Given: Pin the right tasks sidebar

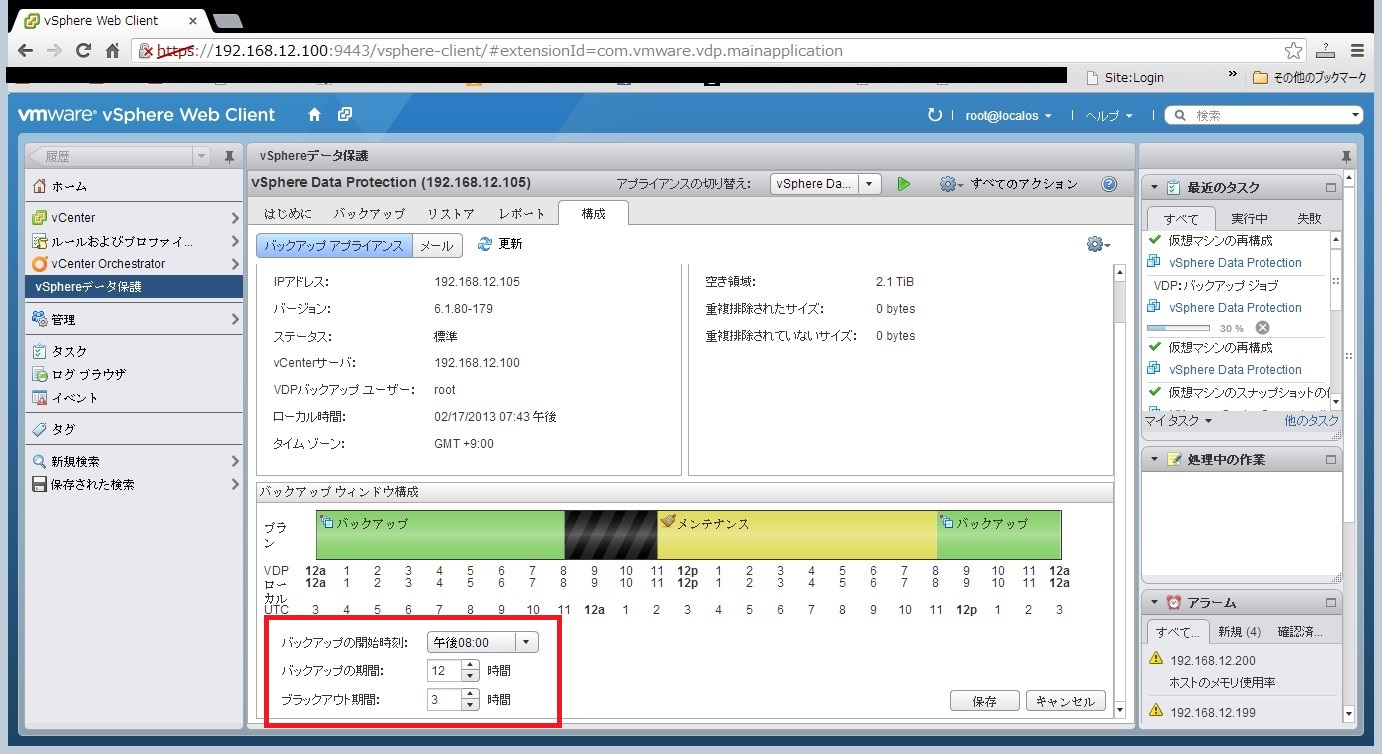Looking at the screenshot, I should [1346, 157].
